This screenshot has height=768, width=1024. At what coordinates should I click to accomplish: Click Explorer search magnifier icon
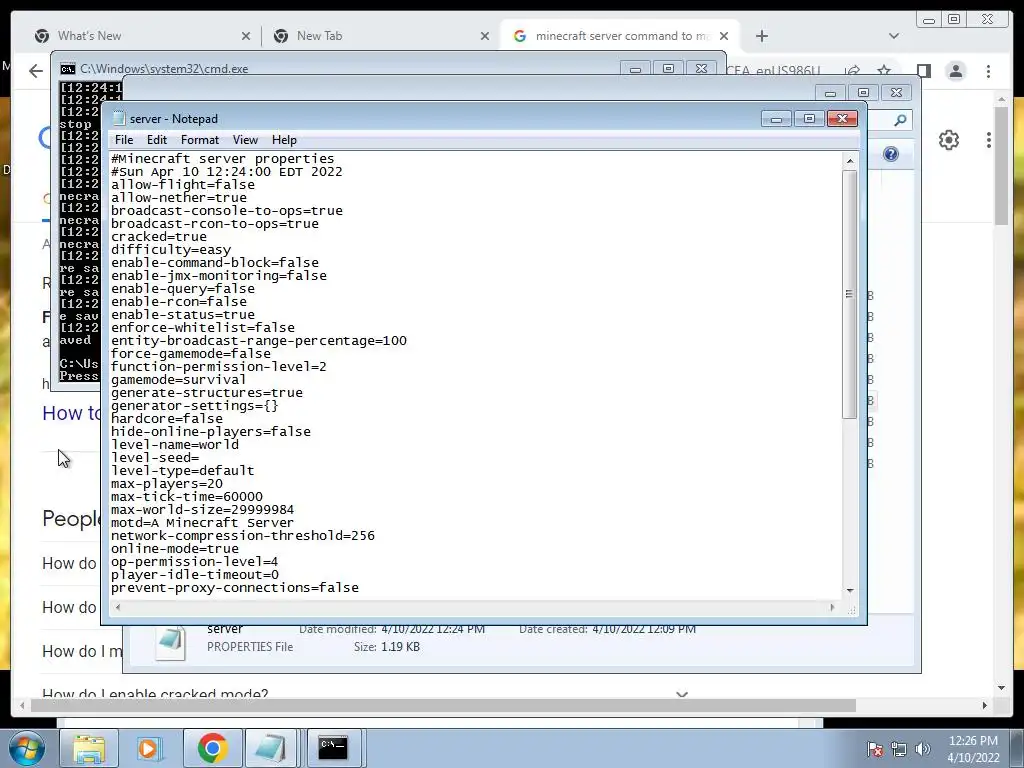[900, 120]
